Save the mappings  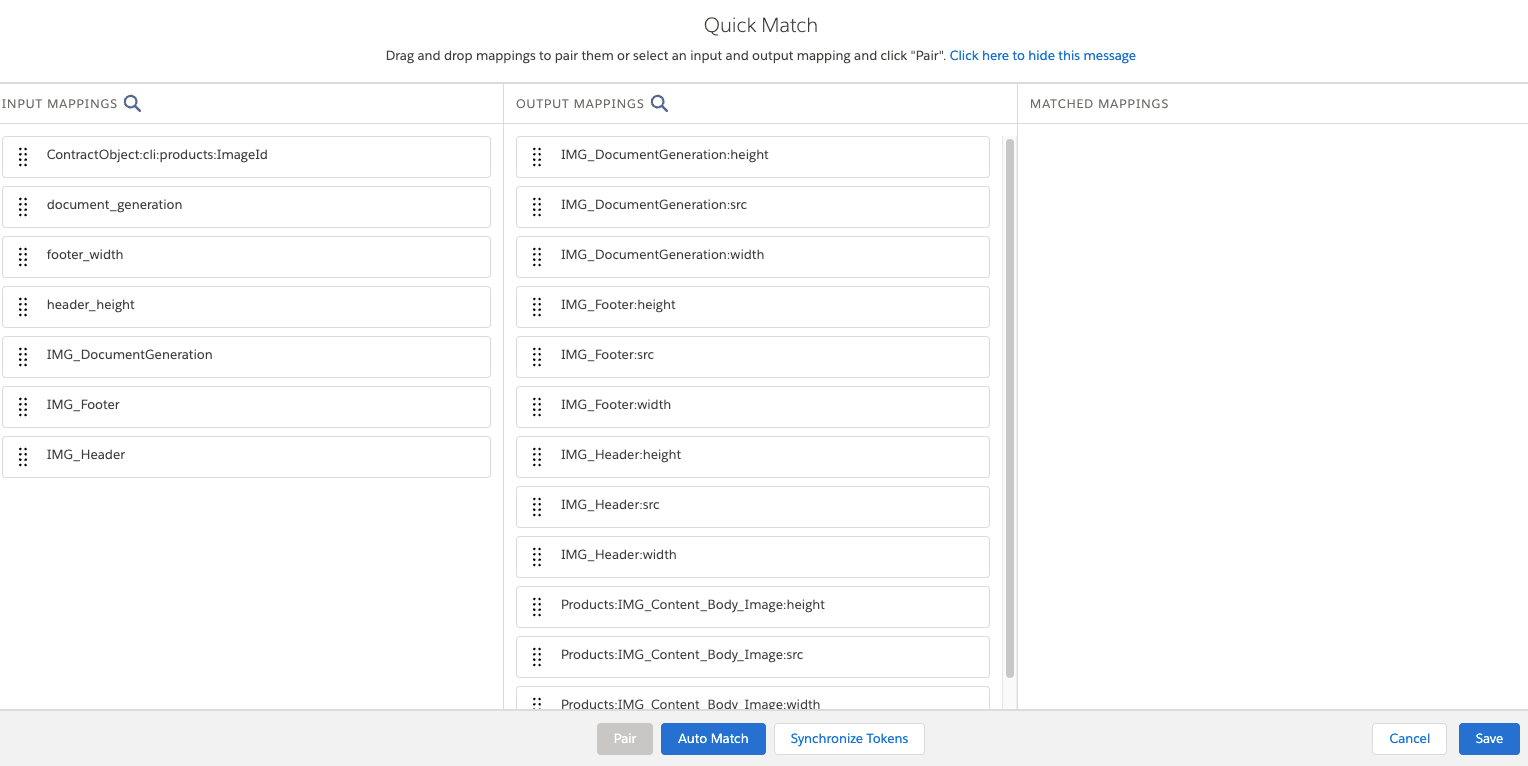pos(1489,738)
